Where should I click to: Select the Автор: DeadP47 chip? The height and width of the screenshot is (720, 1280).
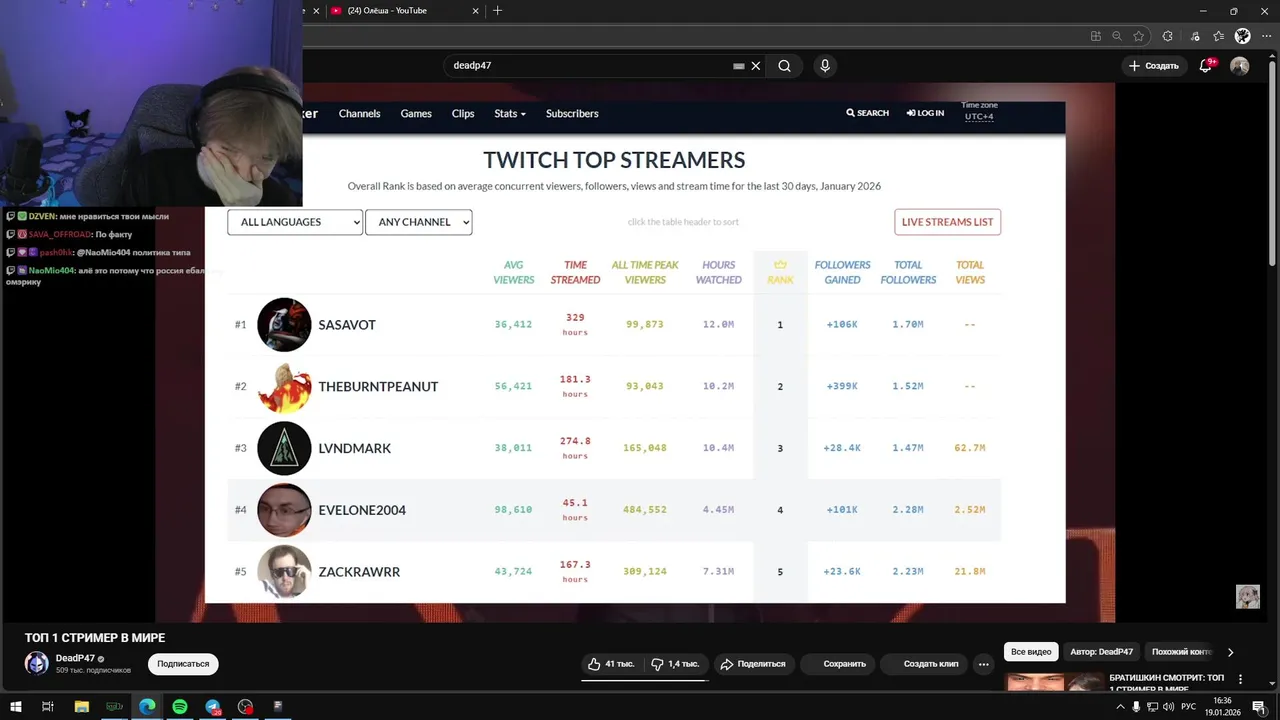click(x=1101, y=652)
